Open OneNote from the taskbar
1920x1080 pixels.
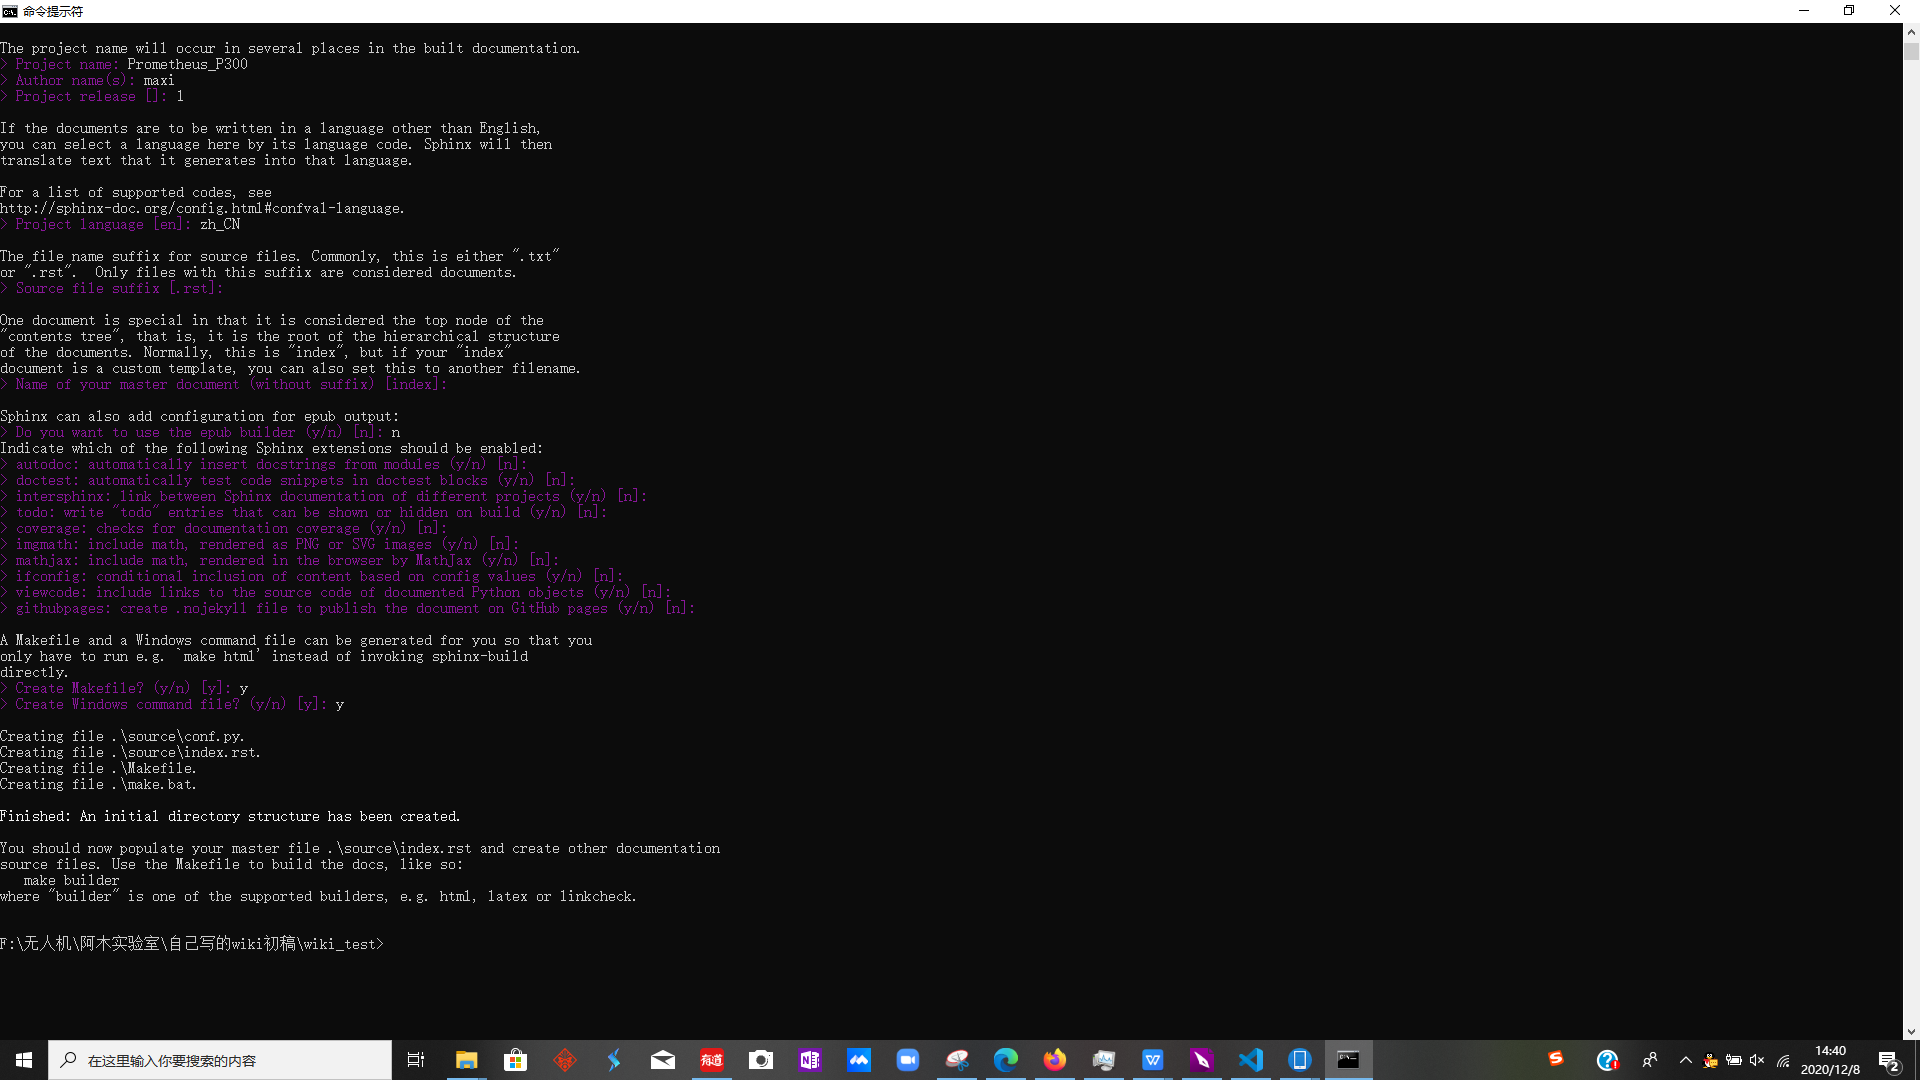click(x=809, y=1060)
